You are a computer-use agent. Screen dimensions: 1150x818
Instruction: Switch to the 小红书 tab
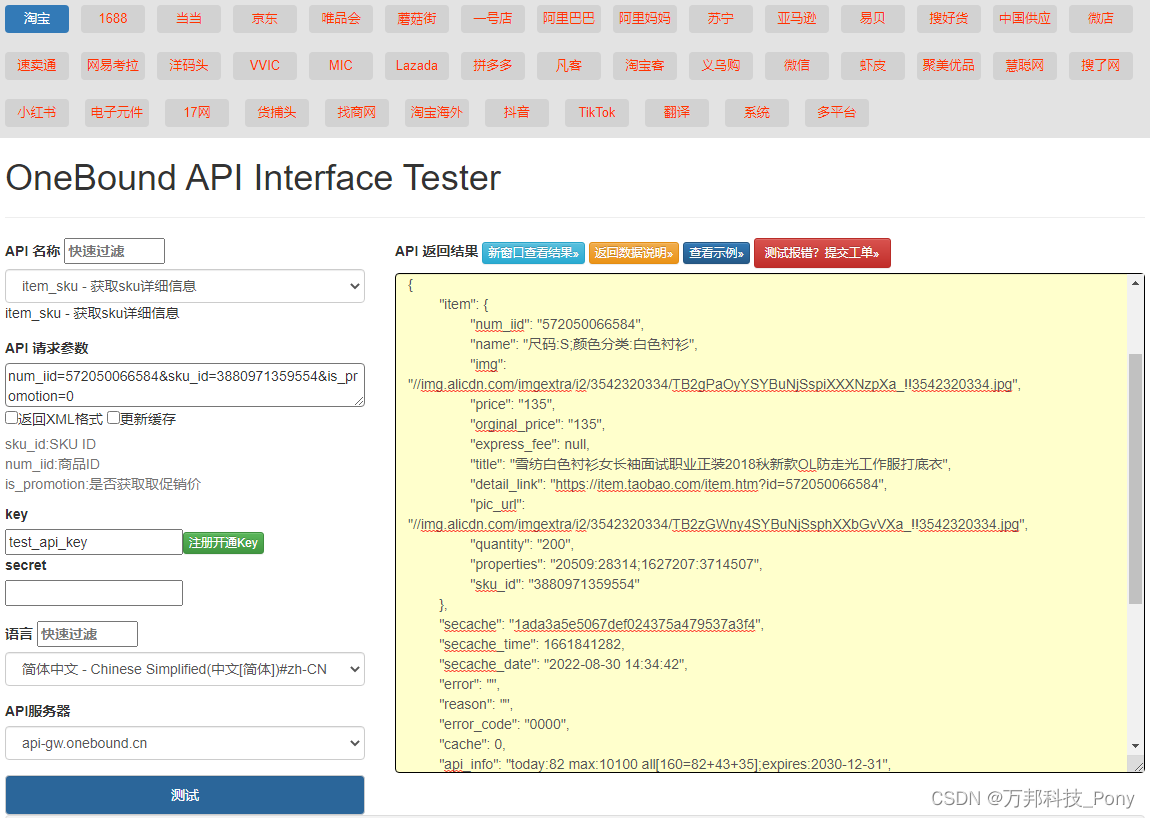(37, 112)
